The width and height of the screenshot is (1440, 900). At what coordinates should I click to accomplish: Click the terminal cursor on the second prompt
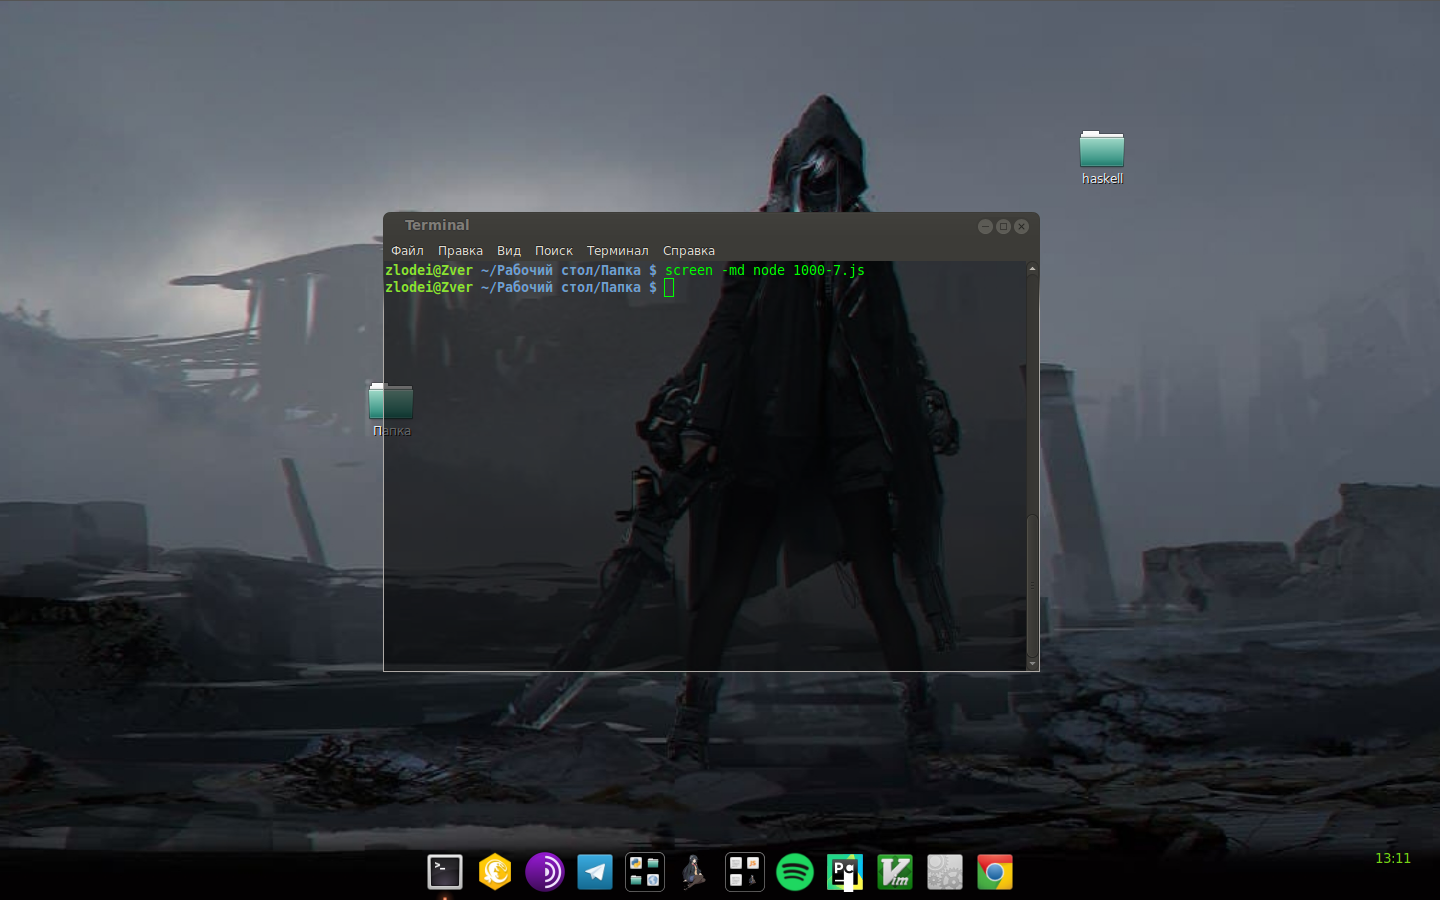pos(669,288)
